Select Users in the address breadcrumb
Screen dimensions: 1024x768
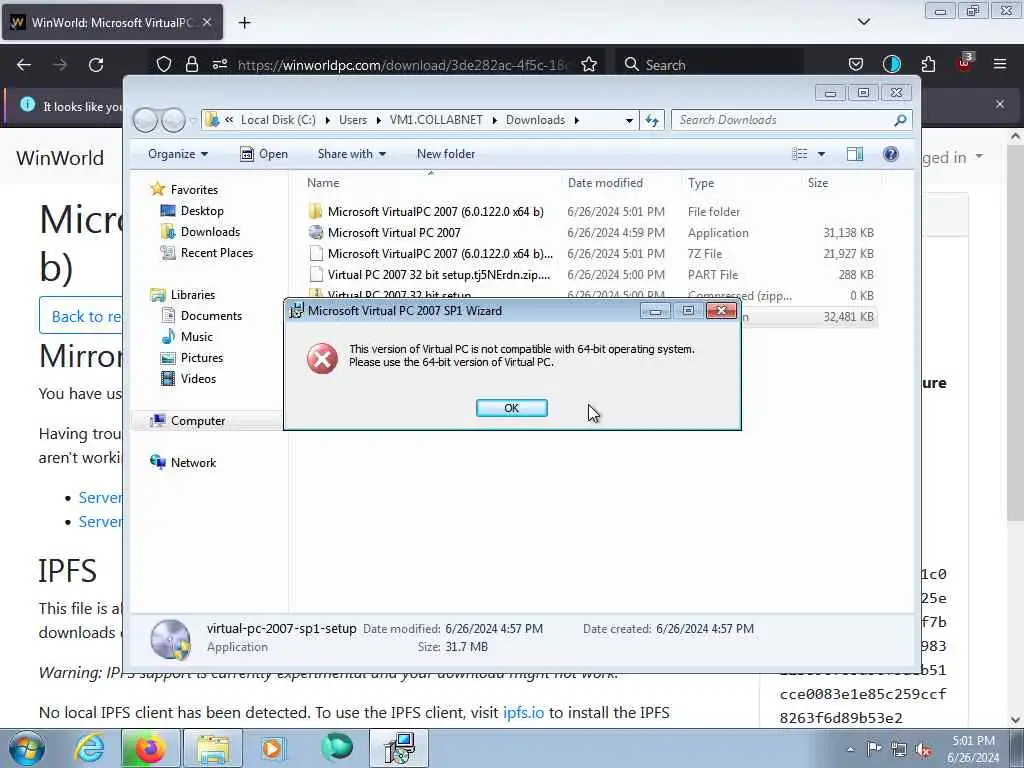pyautogui.click(x=353, y=120)
